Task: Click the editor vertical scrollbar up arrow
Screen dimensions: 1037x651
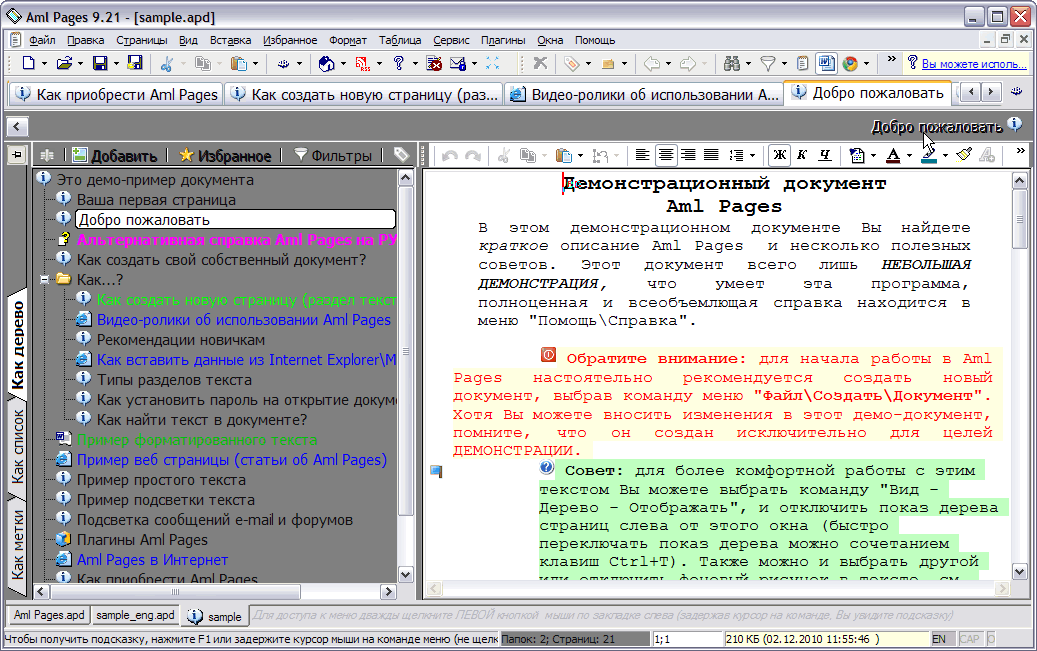Action: (x=1019, y=179)
